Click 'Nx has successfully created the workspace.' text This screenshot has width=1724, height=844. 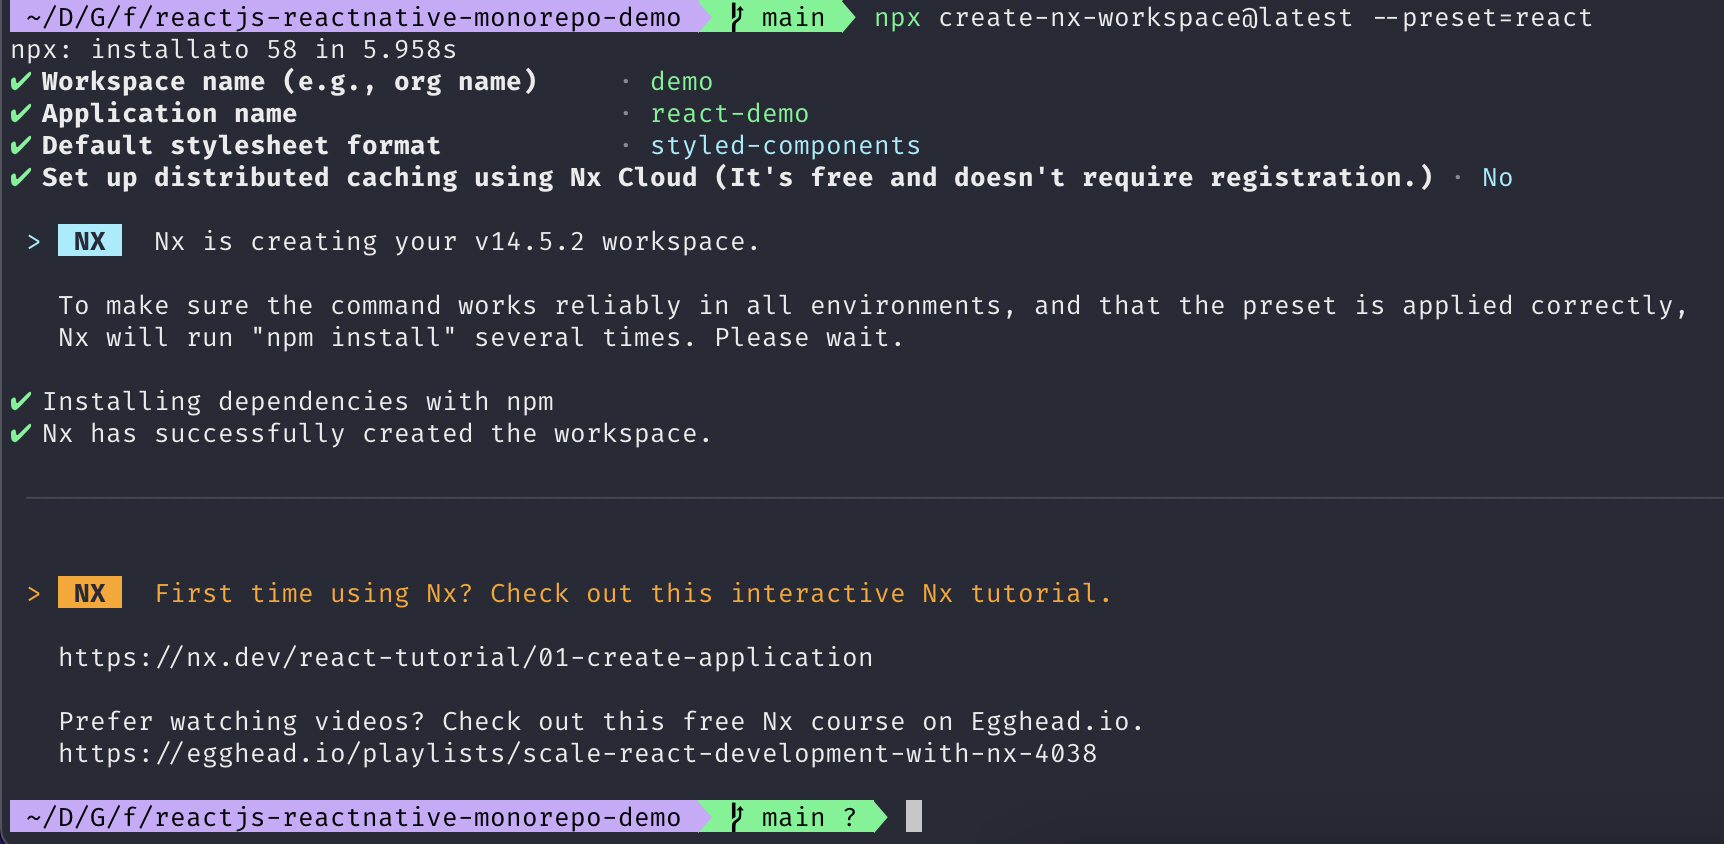[378, 433]
